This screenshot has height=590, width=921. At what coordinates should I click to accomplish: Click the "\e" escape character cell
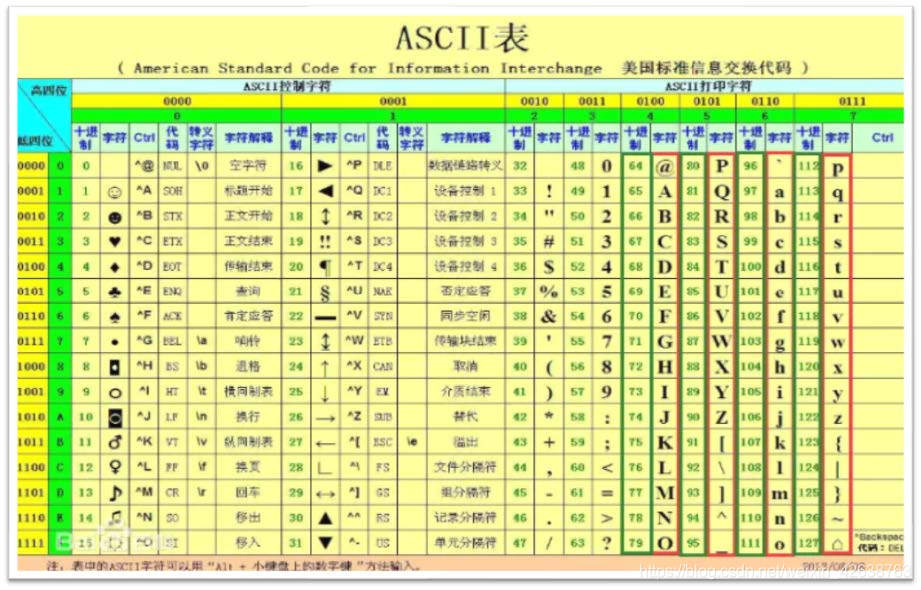[411, 441]
